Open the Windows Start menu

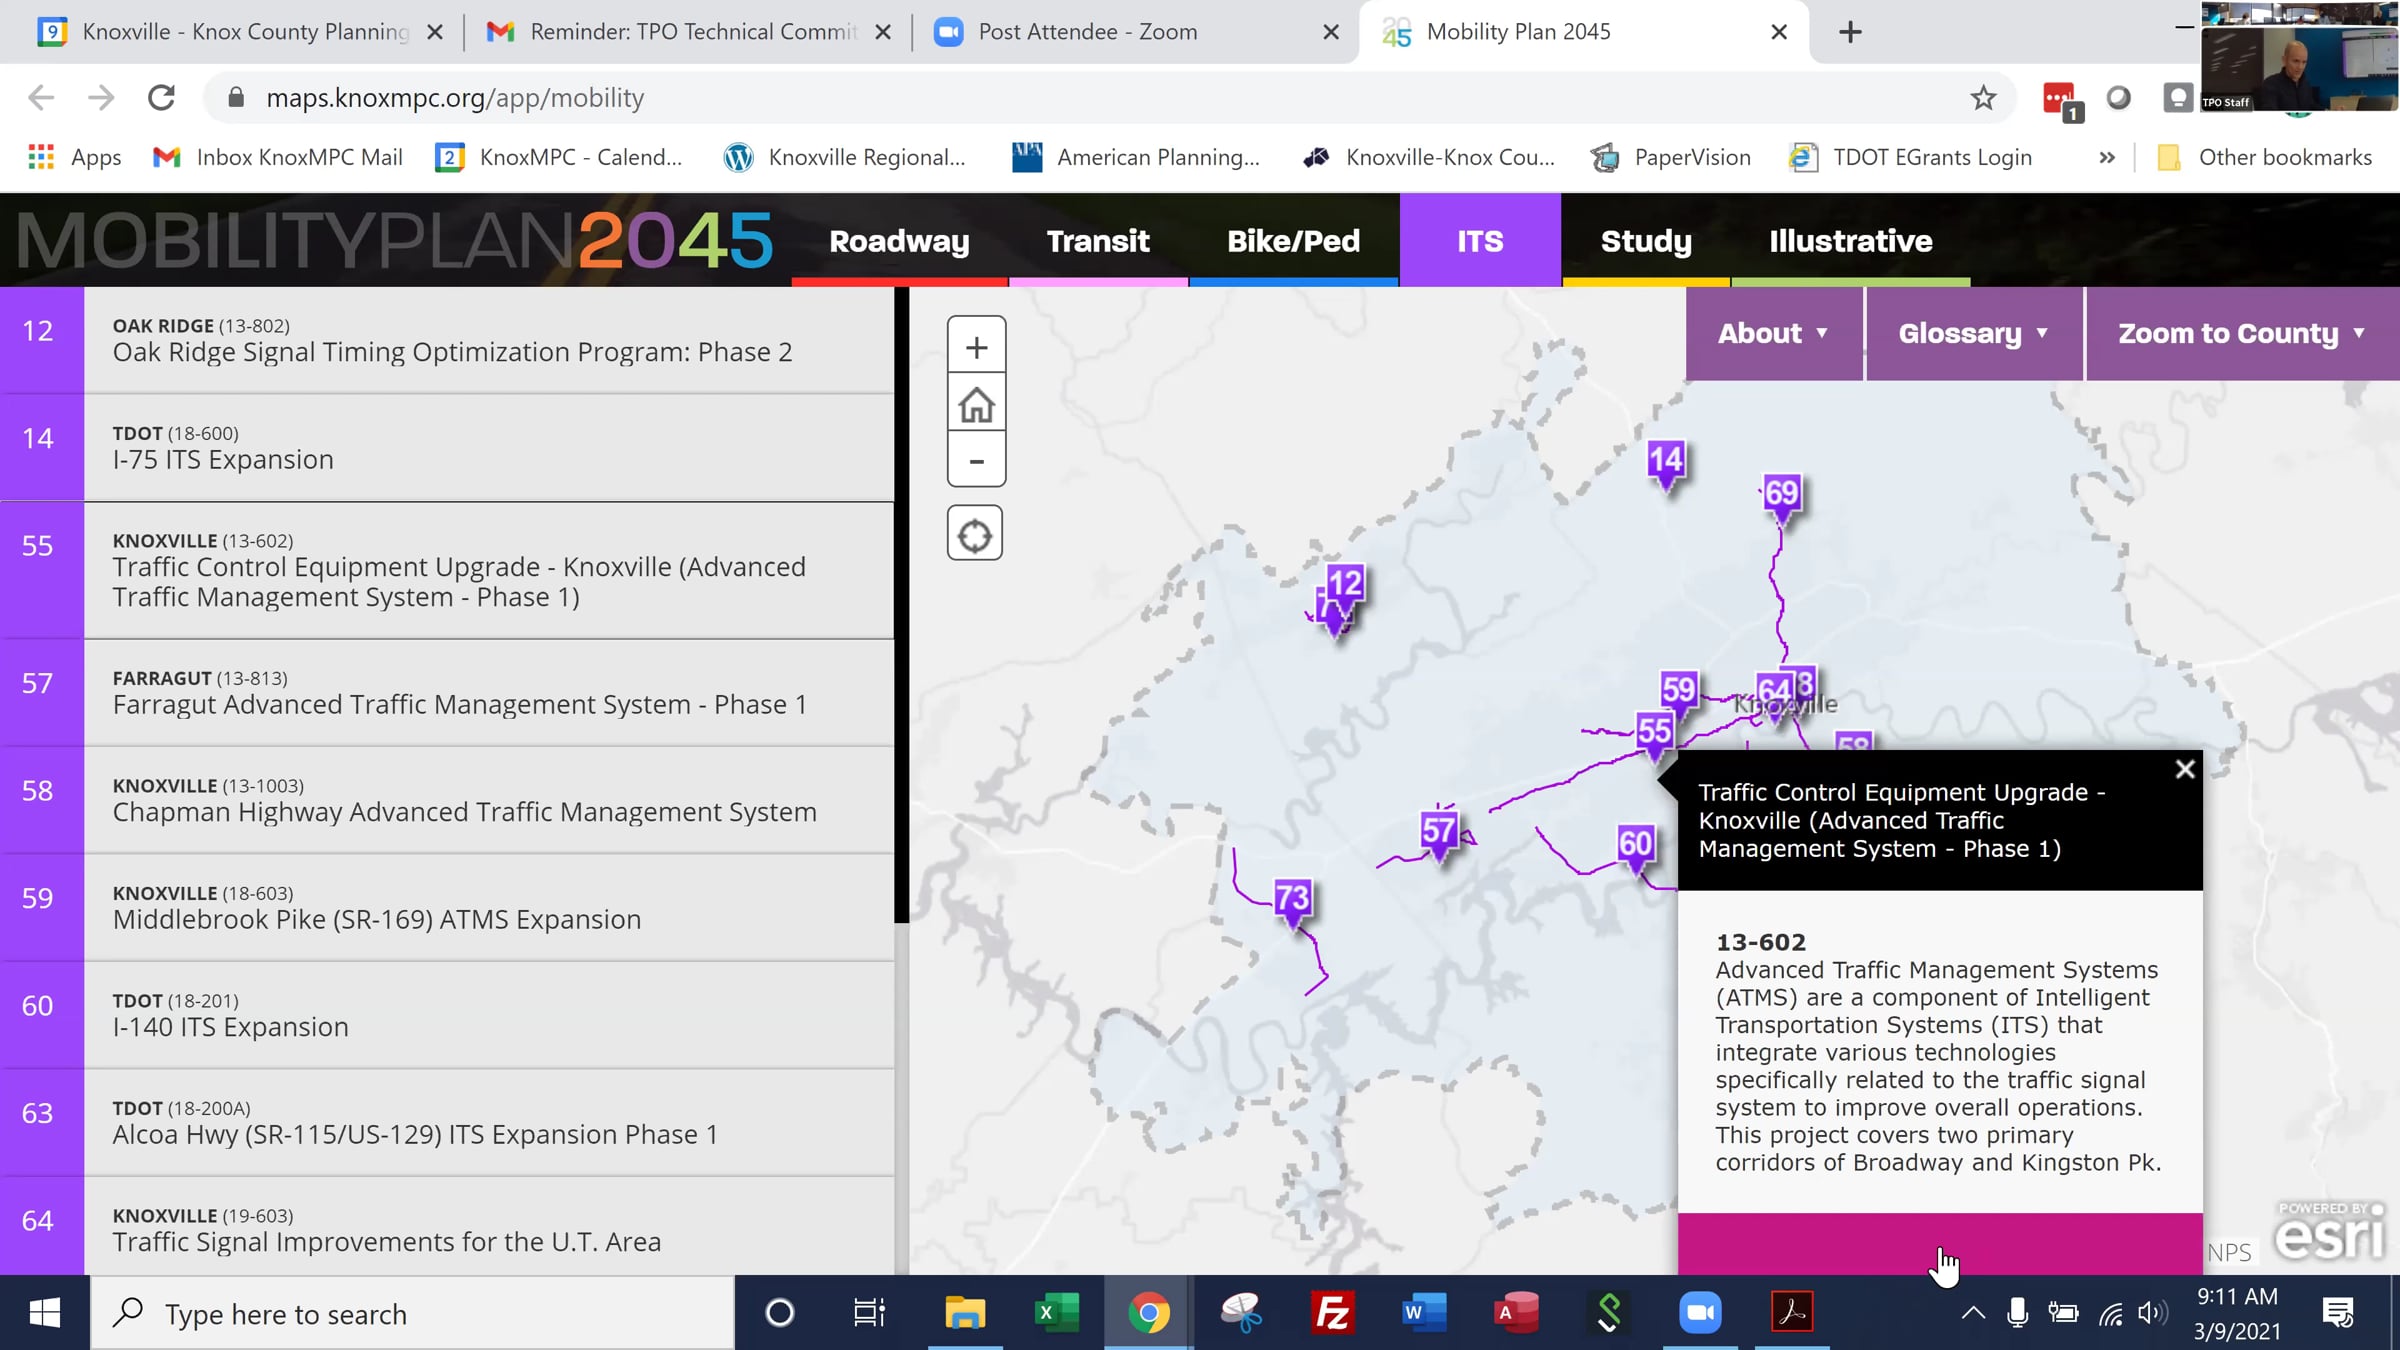point(44,1313)
